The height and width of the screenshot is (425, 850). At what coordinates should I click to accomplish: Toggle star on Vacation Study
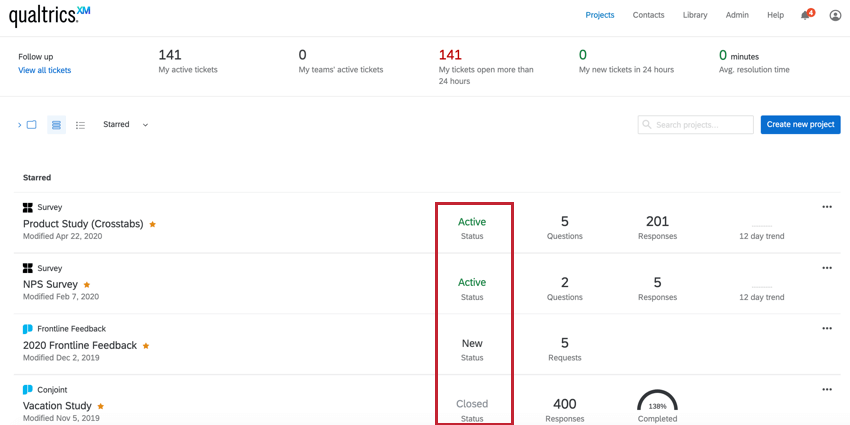tap(100, 405)
